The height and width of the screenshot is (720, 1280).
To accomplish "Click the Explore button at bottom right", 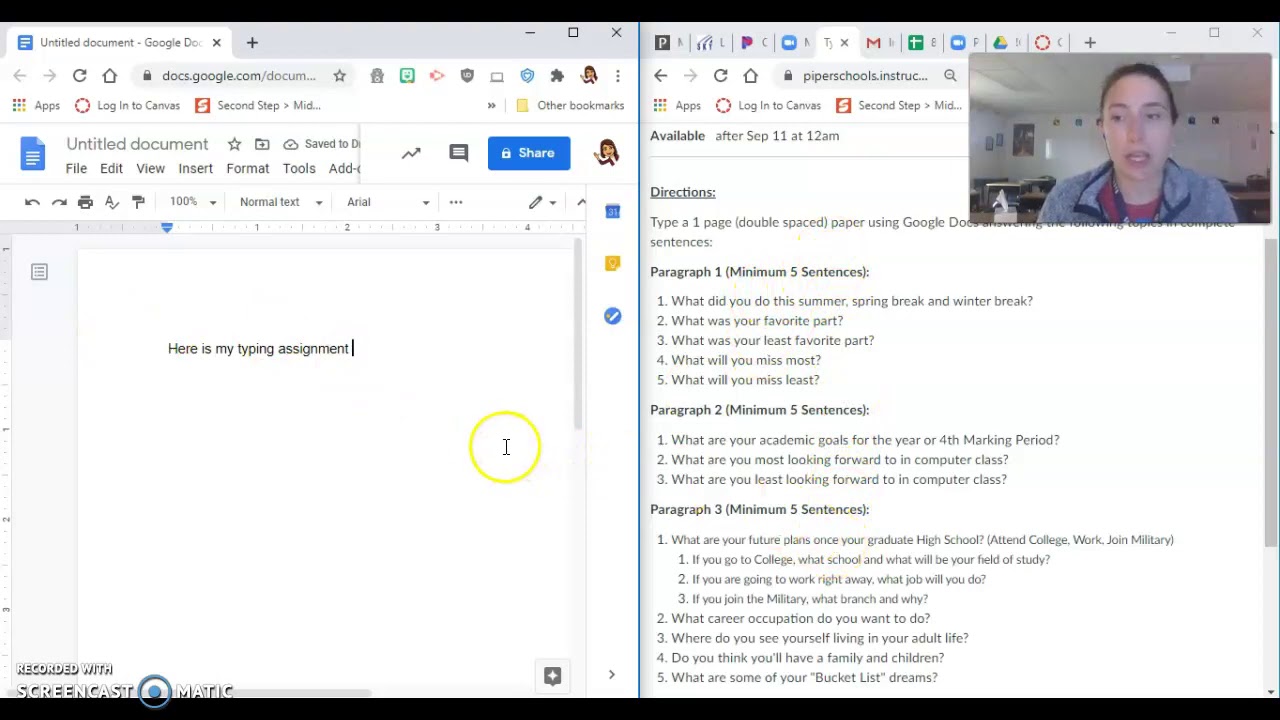I will point(552,676).
